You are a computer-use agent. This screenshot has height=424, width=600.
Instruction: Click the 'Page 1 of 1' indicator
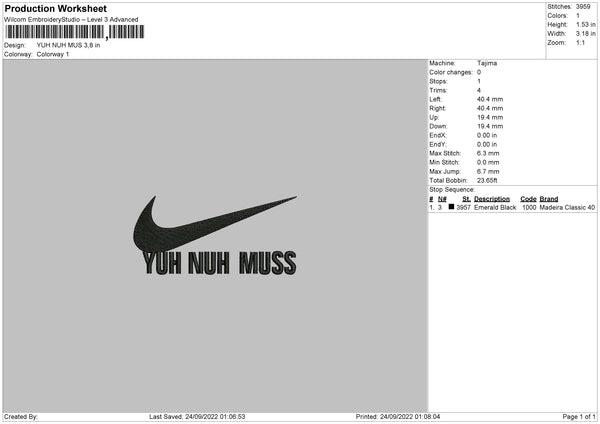click(x=579, y=417)
